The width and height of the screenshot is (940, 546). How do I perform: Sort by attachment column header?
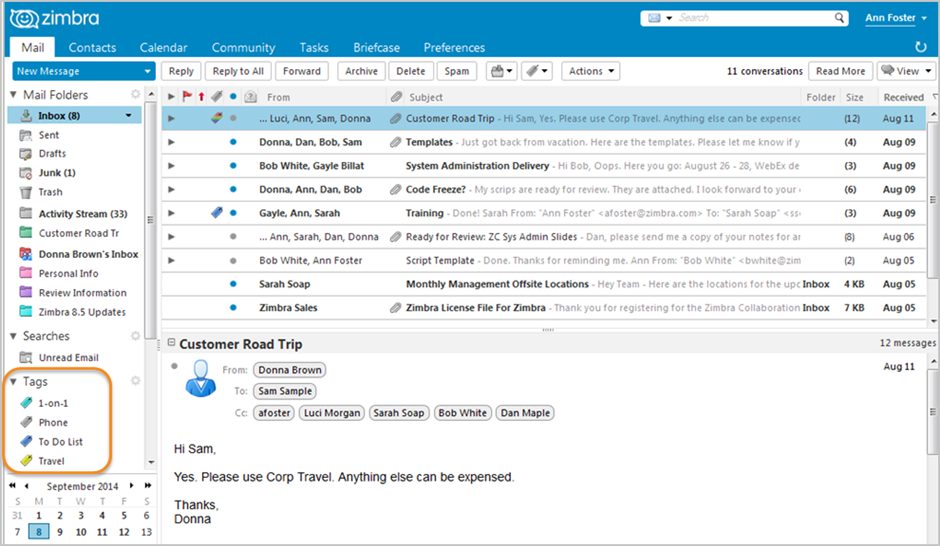(396, 96)
